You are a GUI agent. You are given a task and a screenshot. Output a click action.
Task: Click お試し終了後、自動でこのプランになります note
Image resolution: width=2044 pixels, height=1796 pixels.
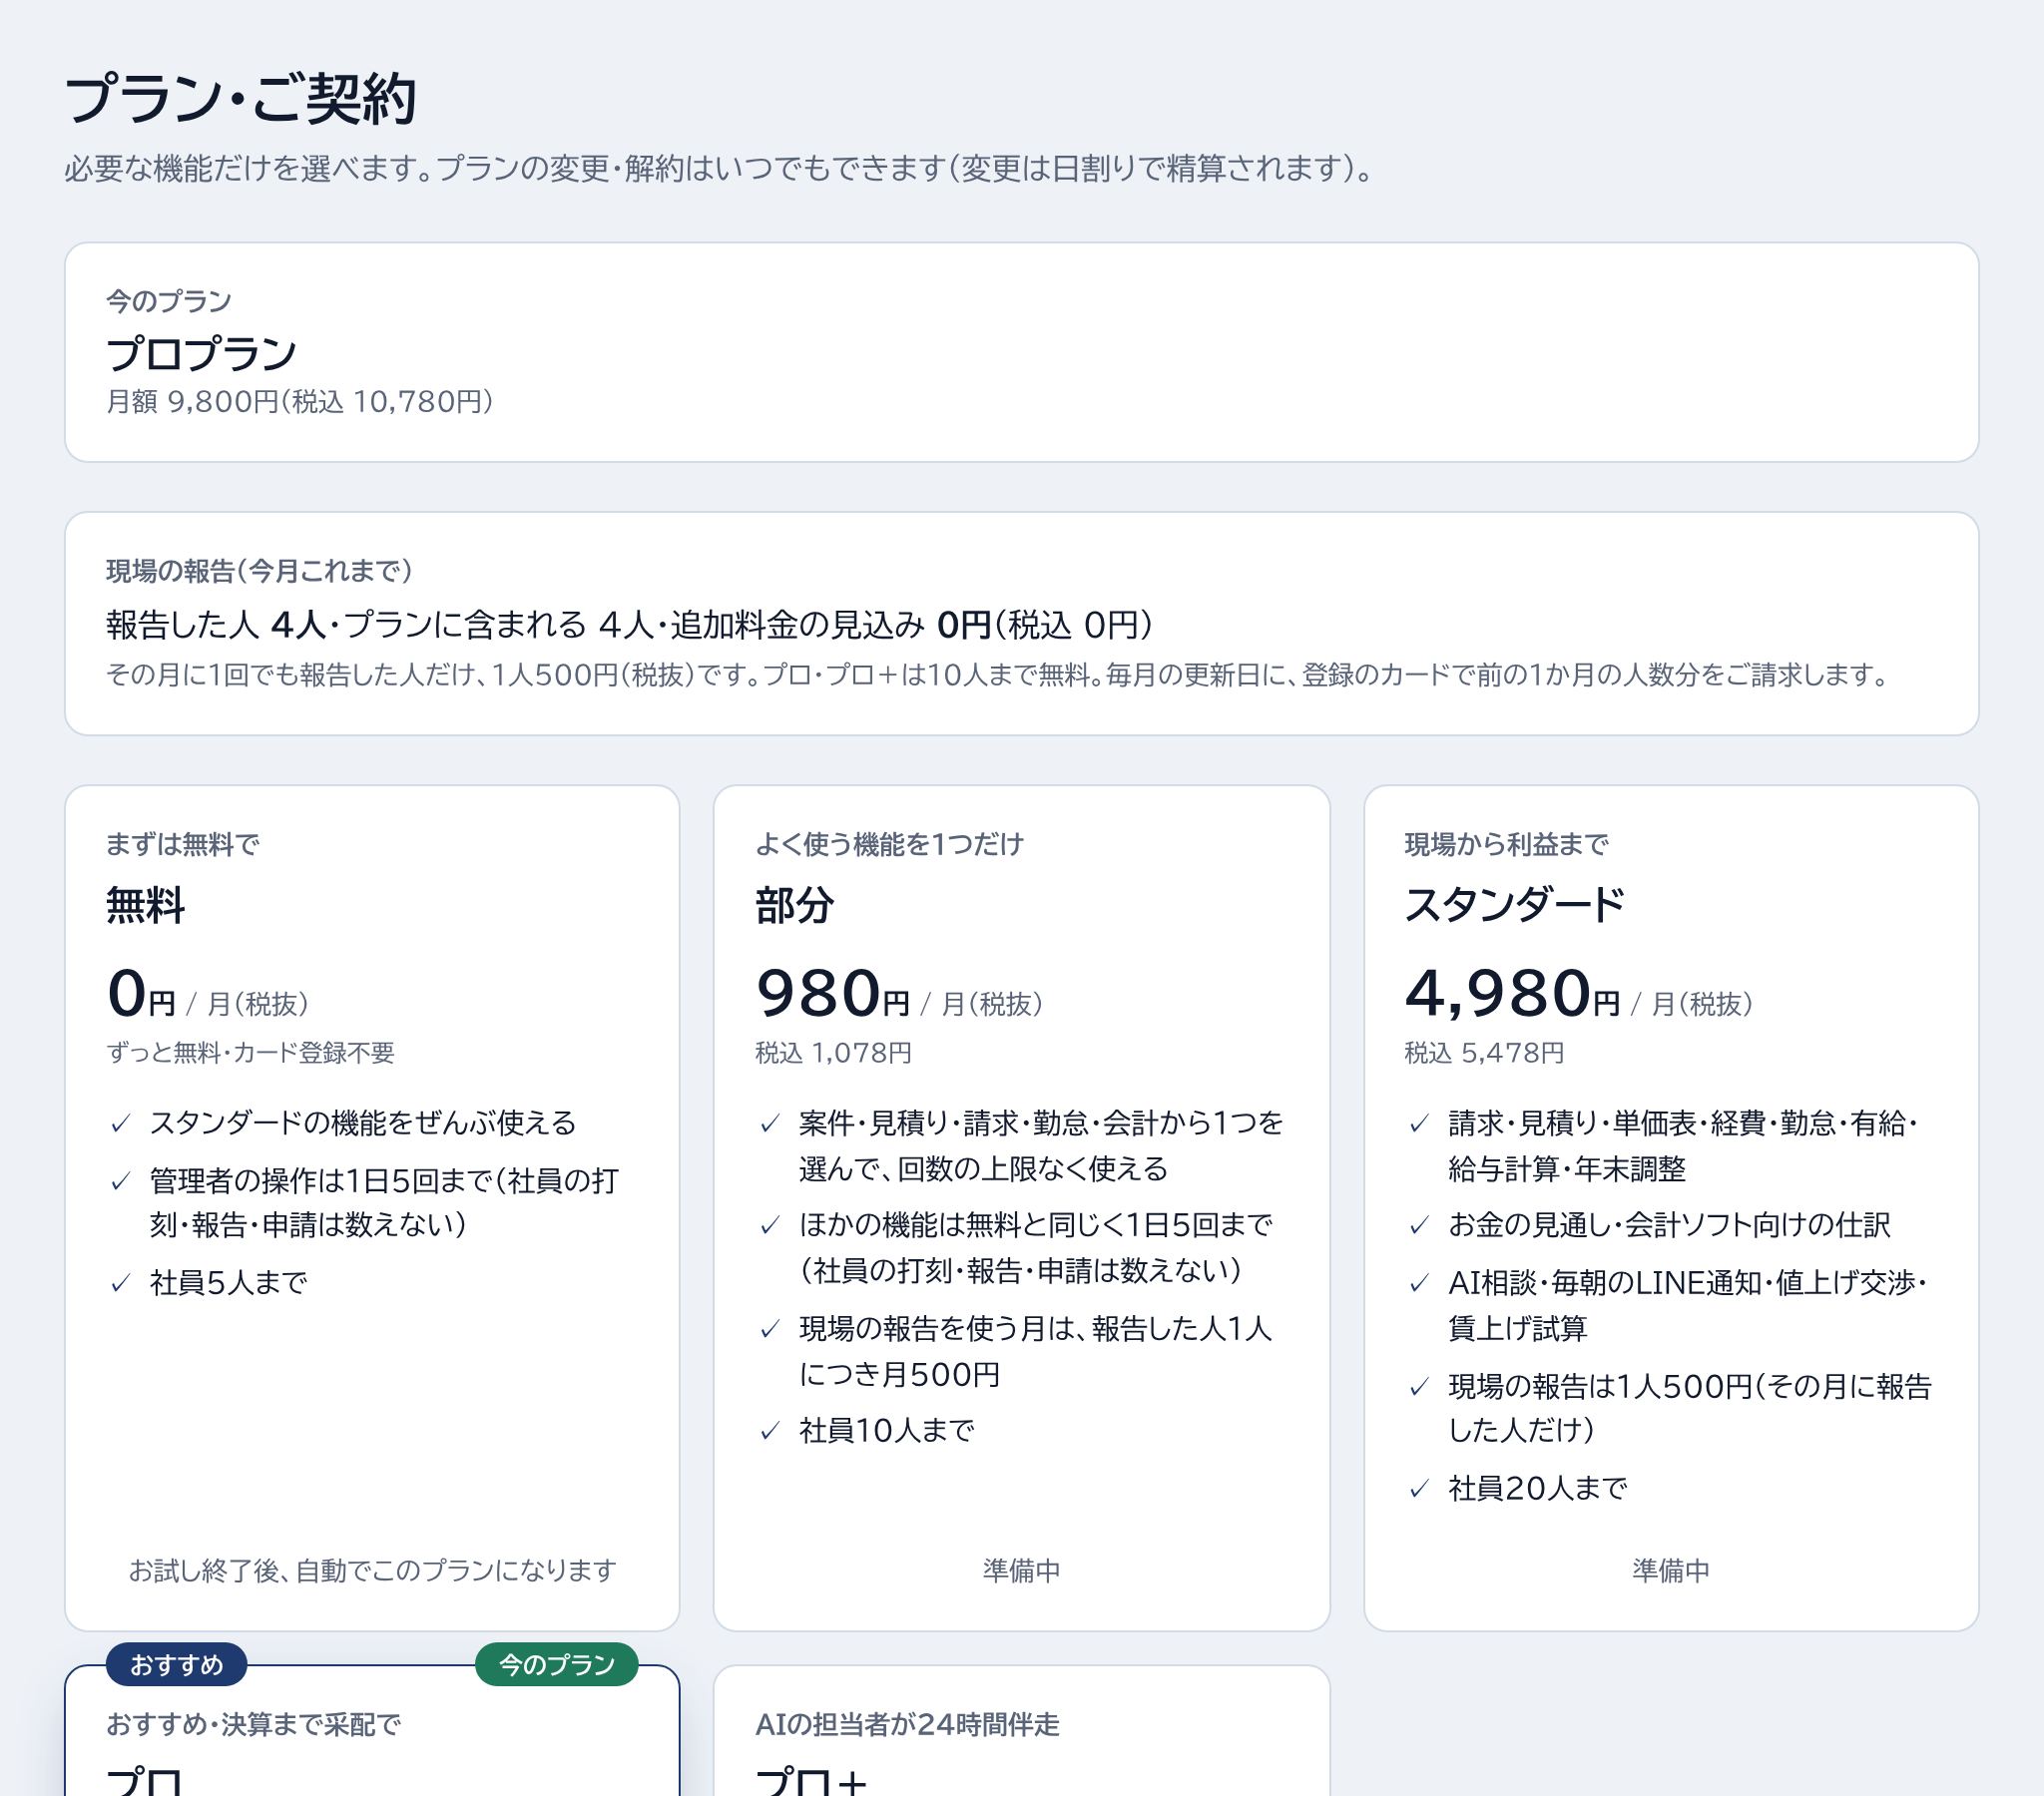pyautogui.click(x=372, y=1571)
